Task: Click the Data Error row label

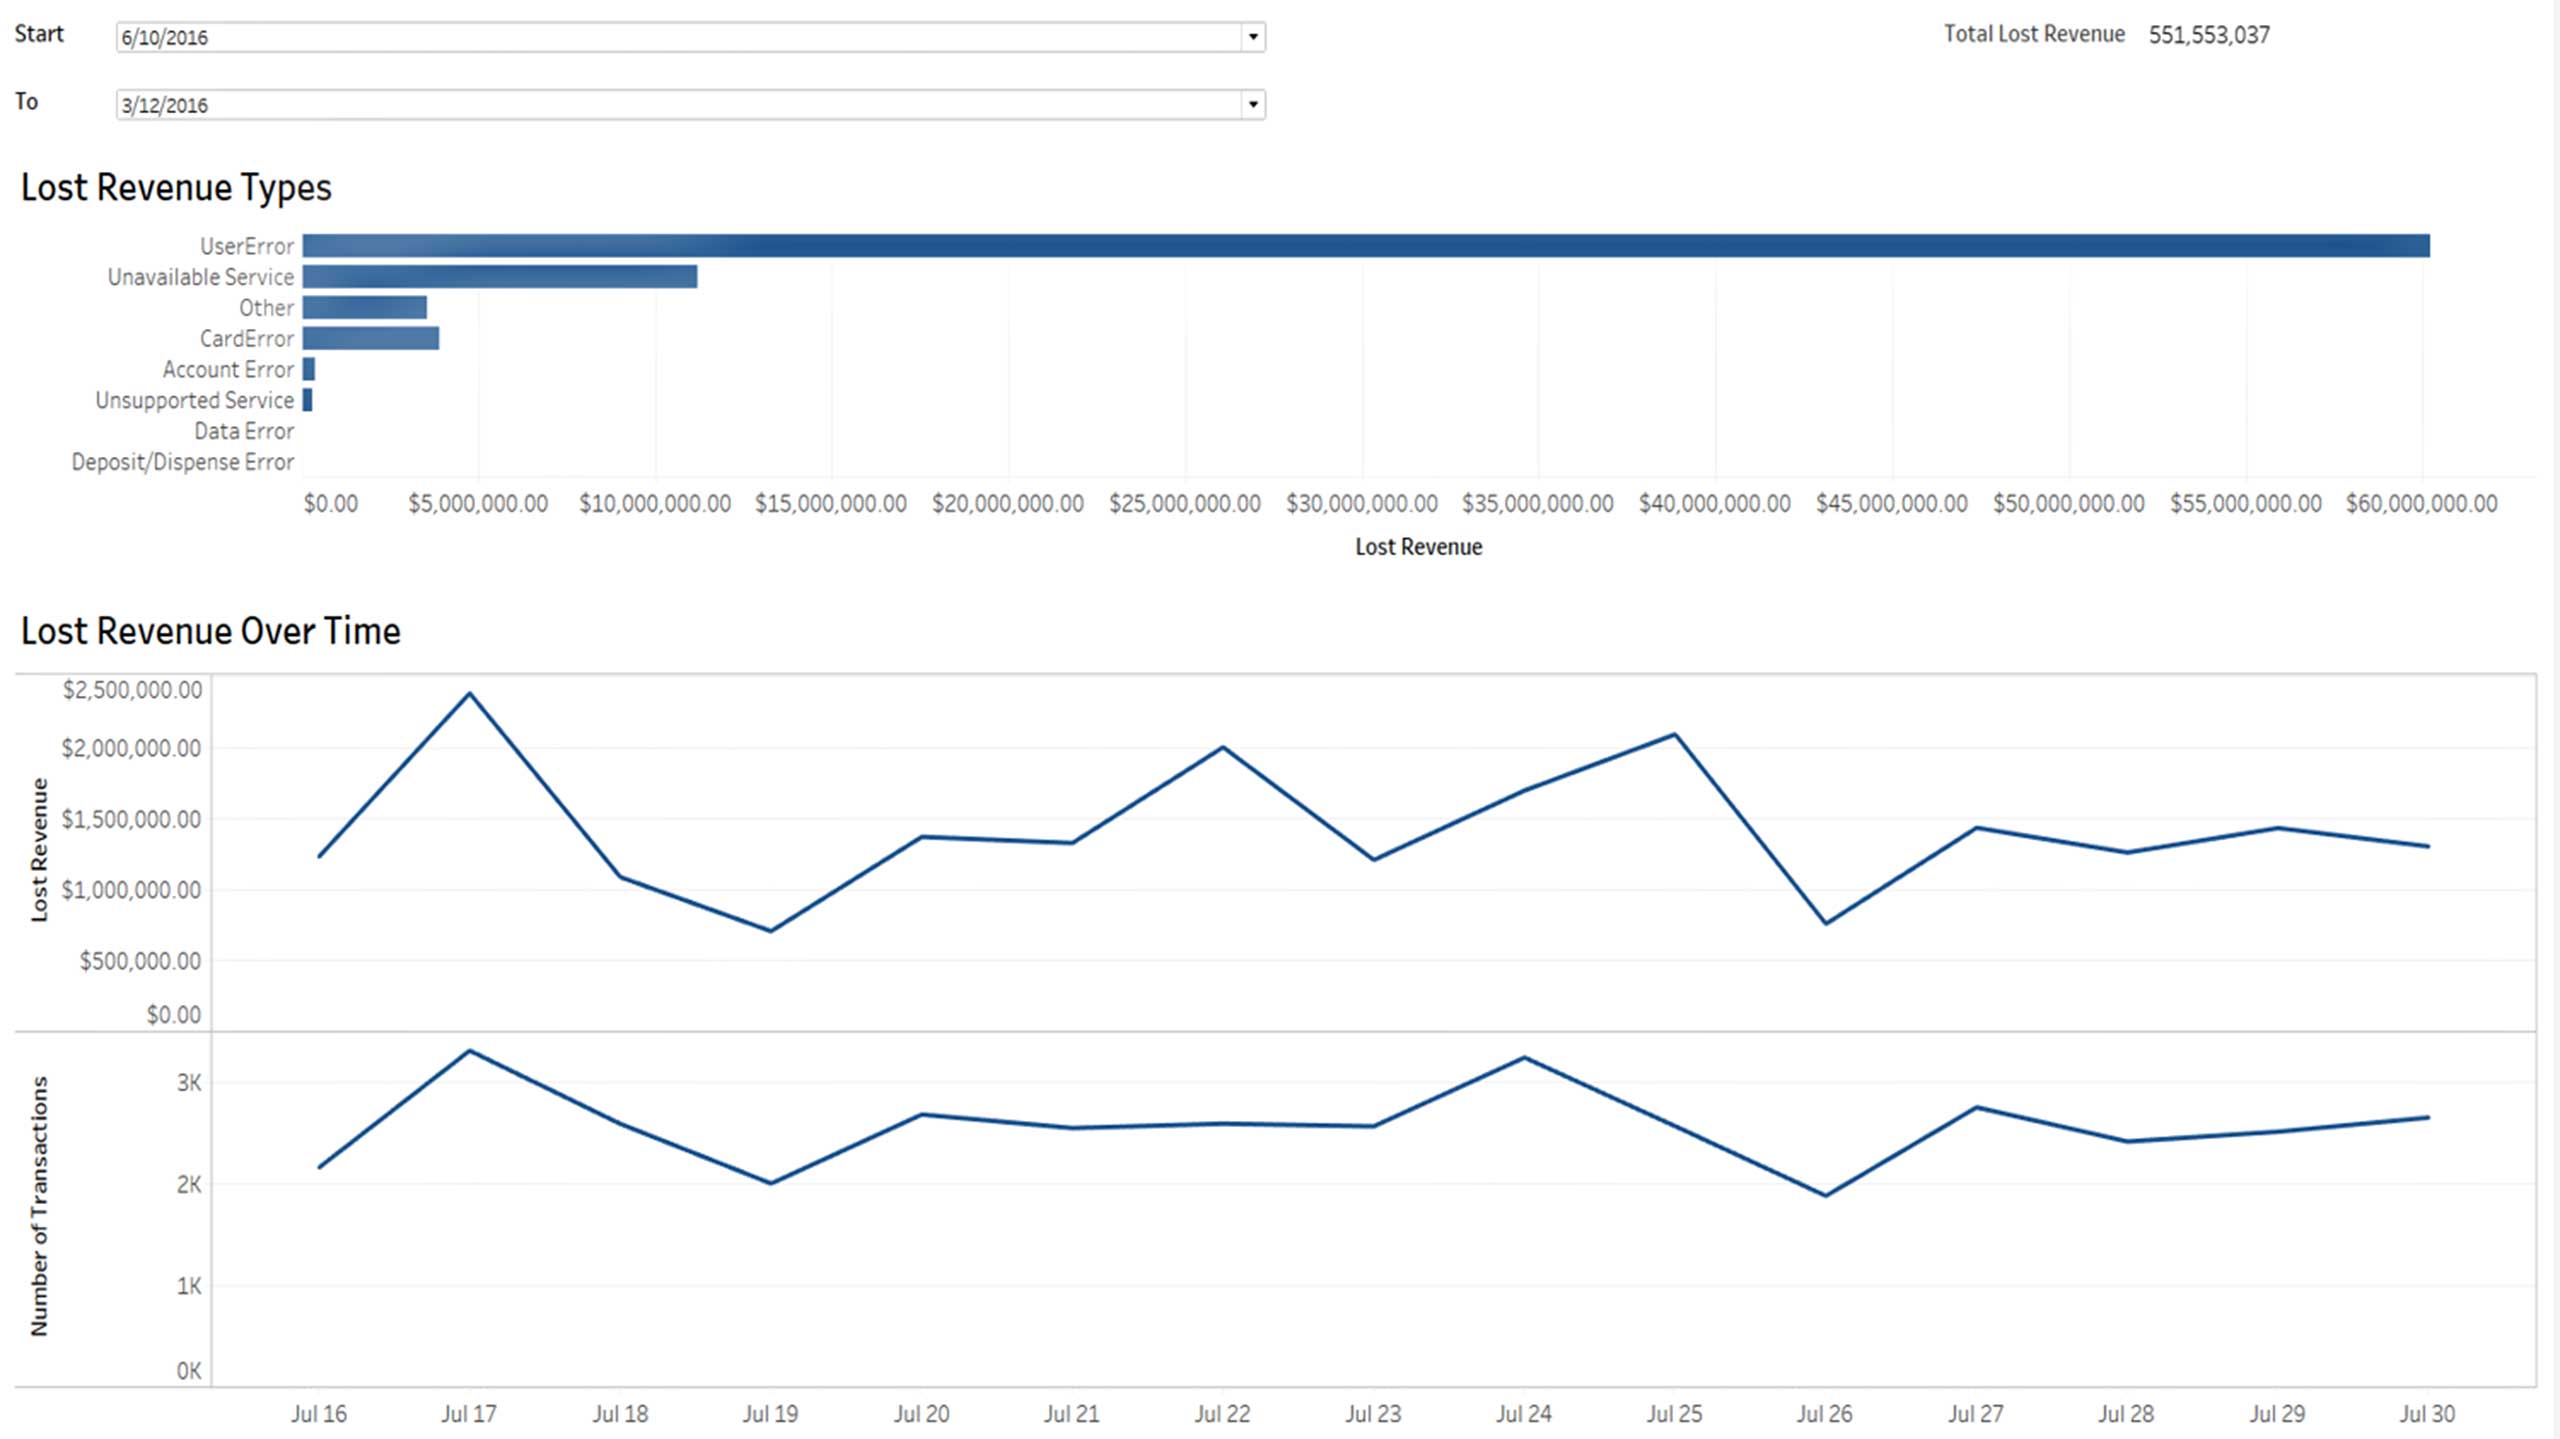Action: (244, 431)
